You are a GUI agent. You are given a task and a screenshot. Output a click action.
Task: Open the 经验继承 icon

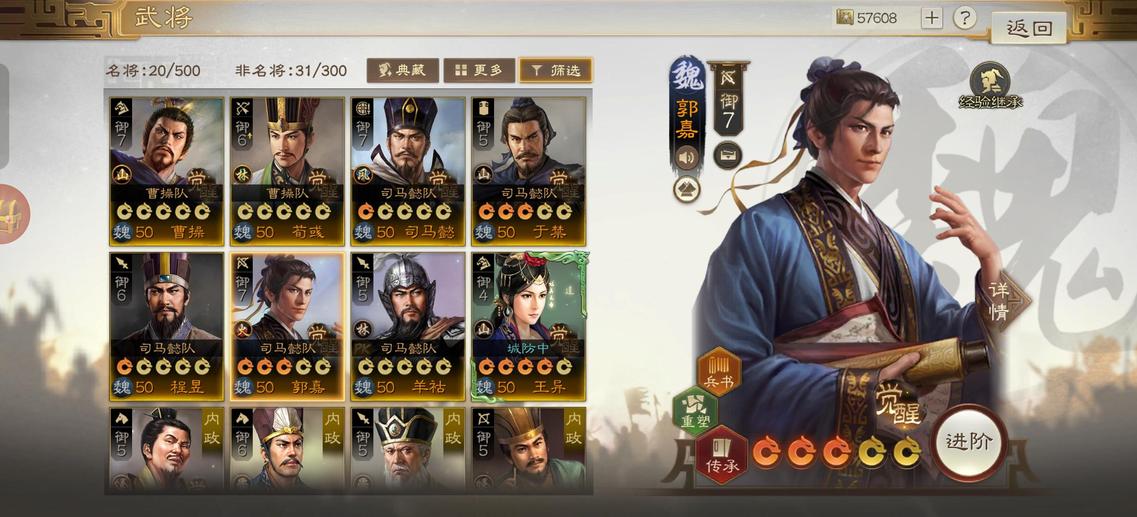coord(991,86)
